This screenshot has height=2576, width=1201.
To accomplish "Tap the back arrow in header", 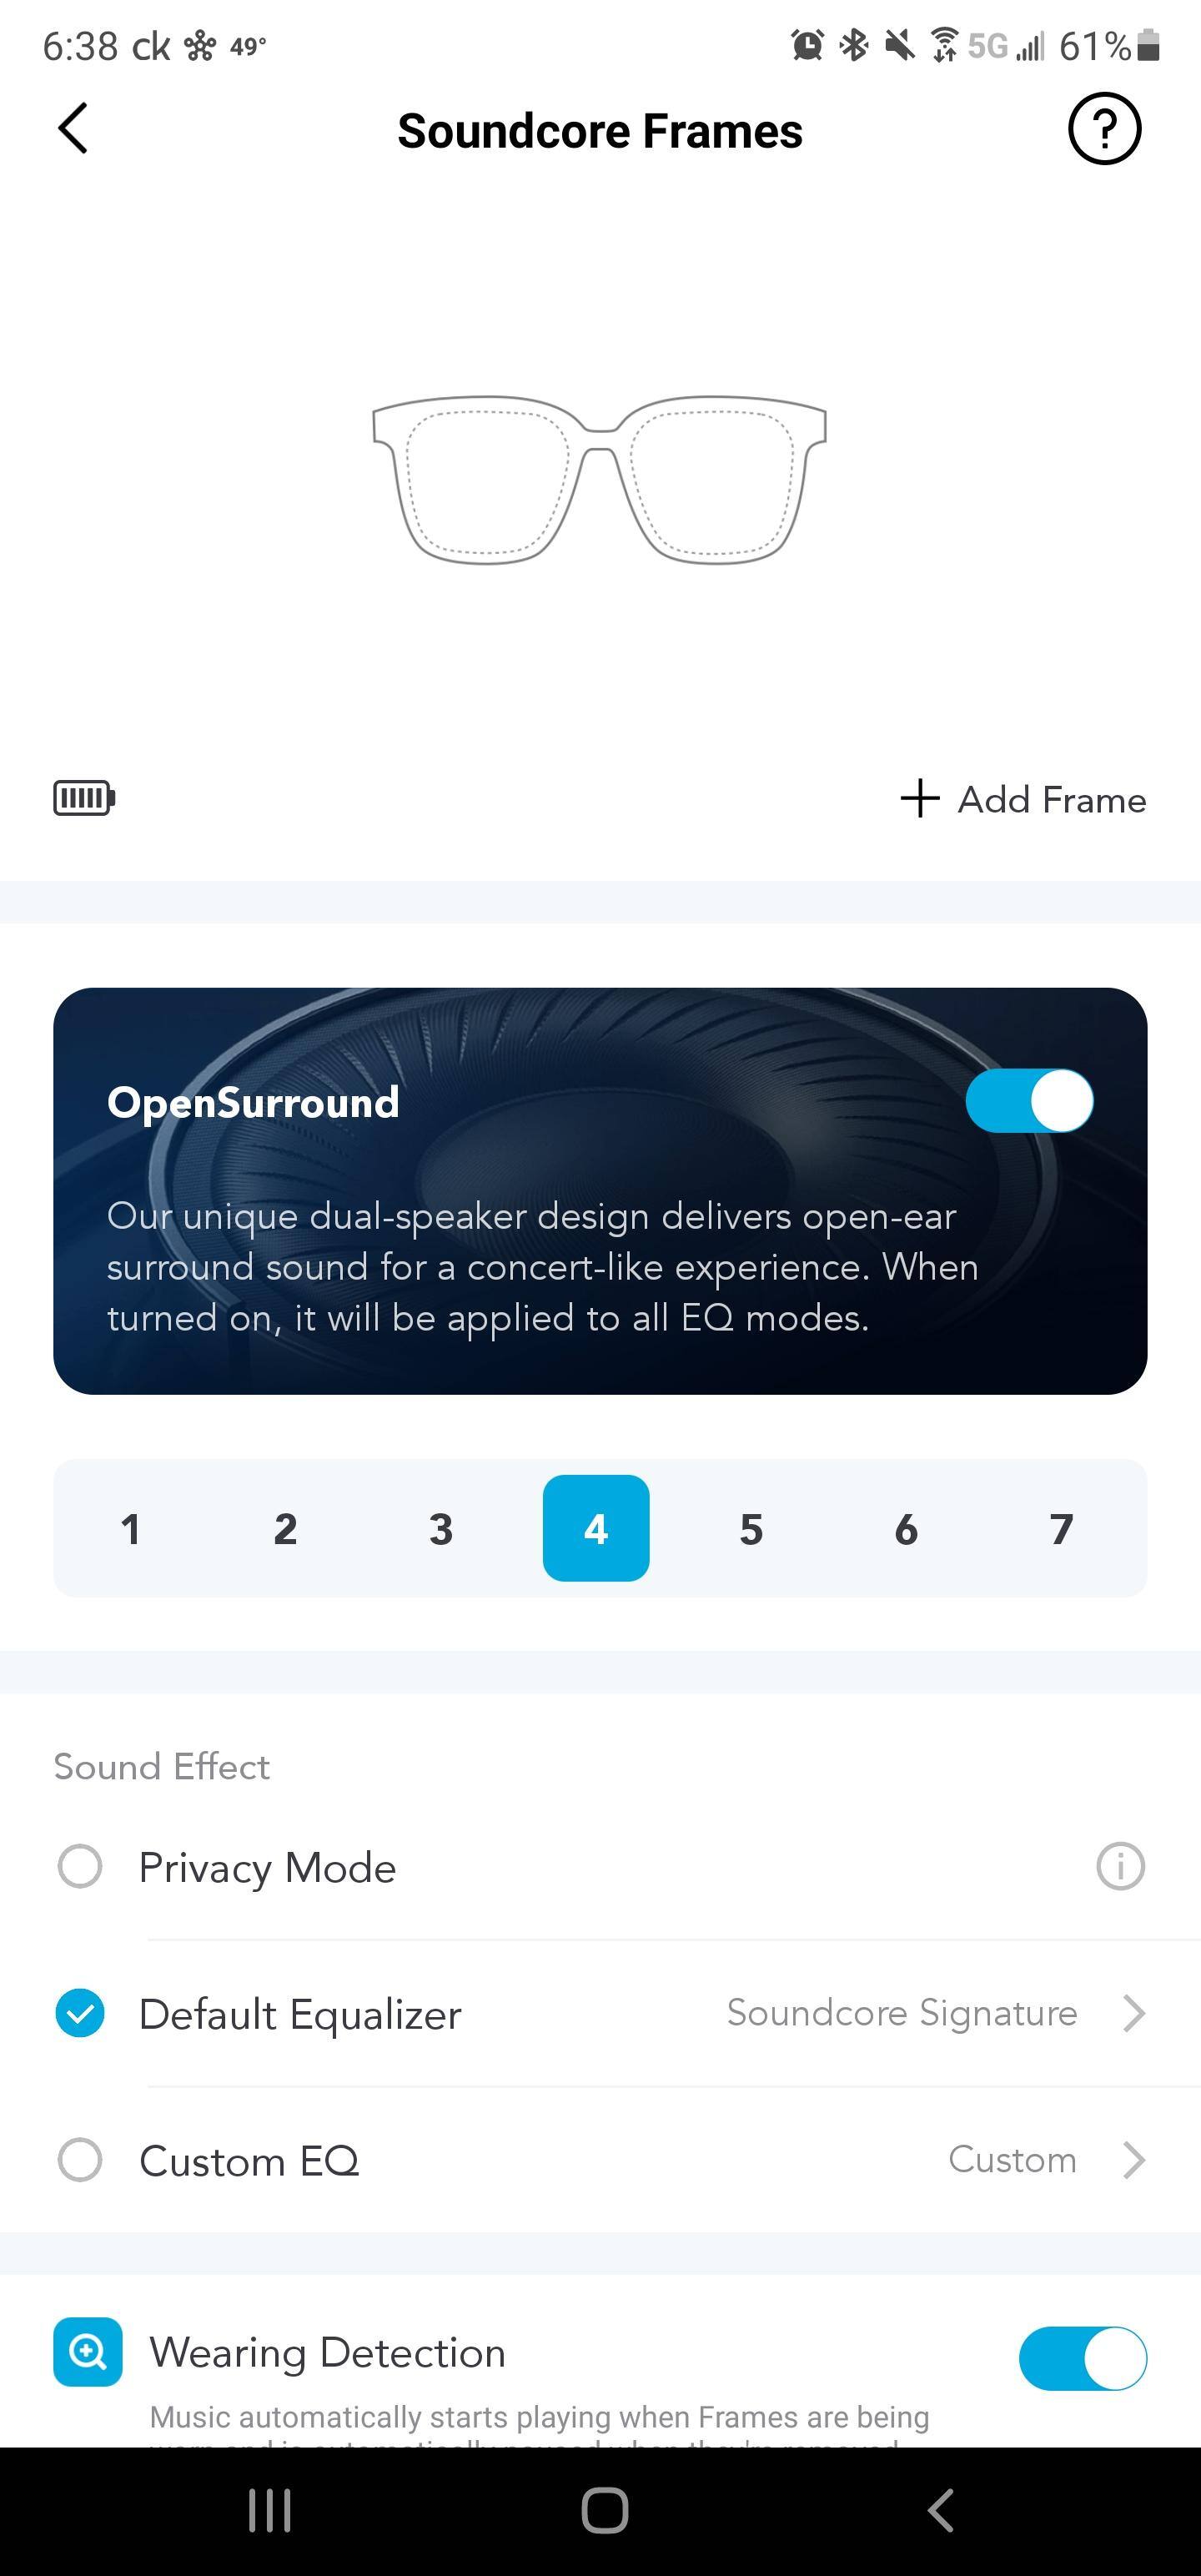I will pyautogui.click(x=73, y=129).
